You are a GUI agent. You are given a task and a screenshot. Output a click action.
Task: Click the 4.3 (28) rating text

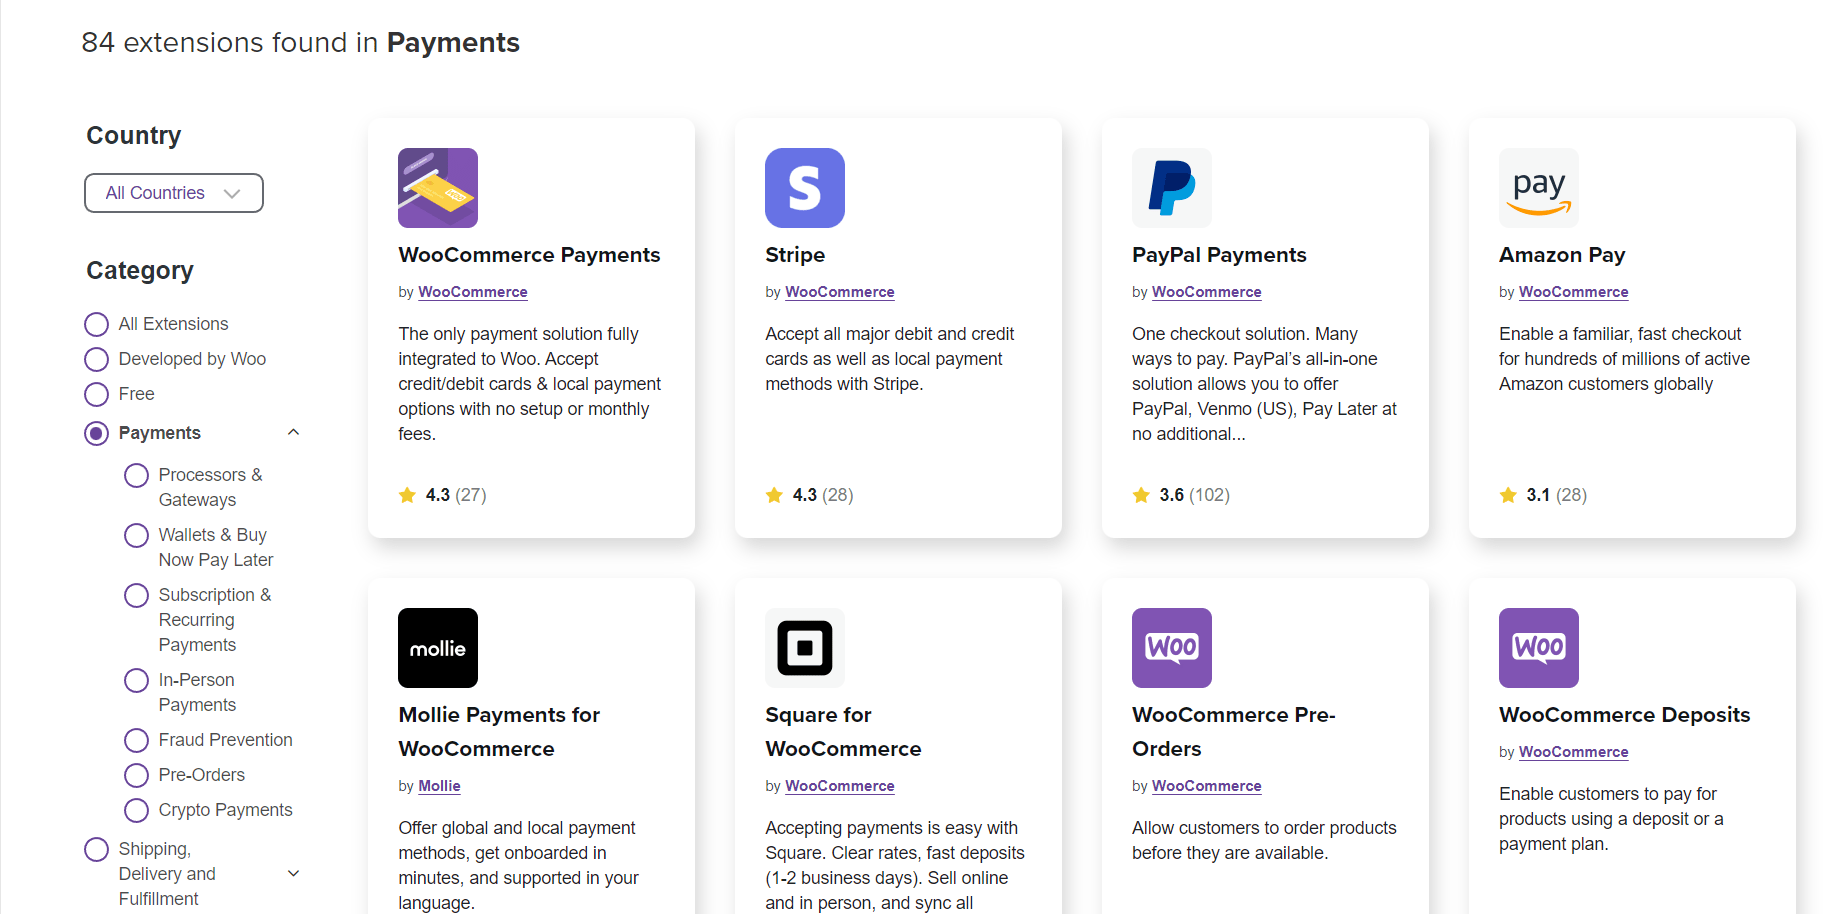tap(823, 495)
